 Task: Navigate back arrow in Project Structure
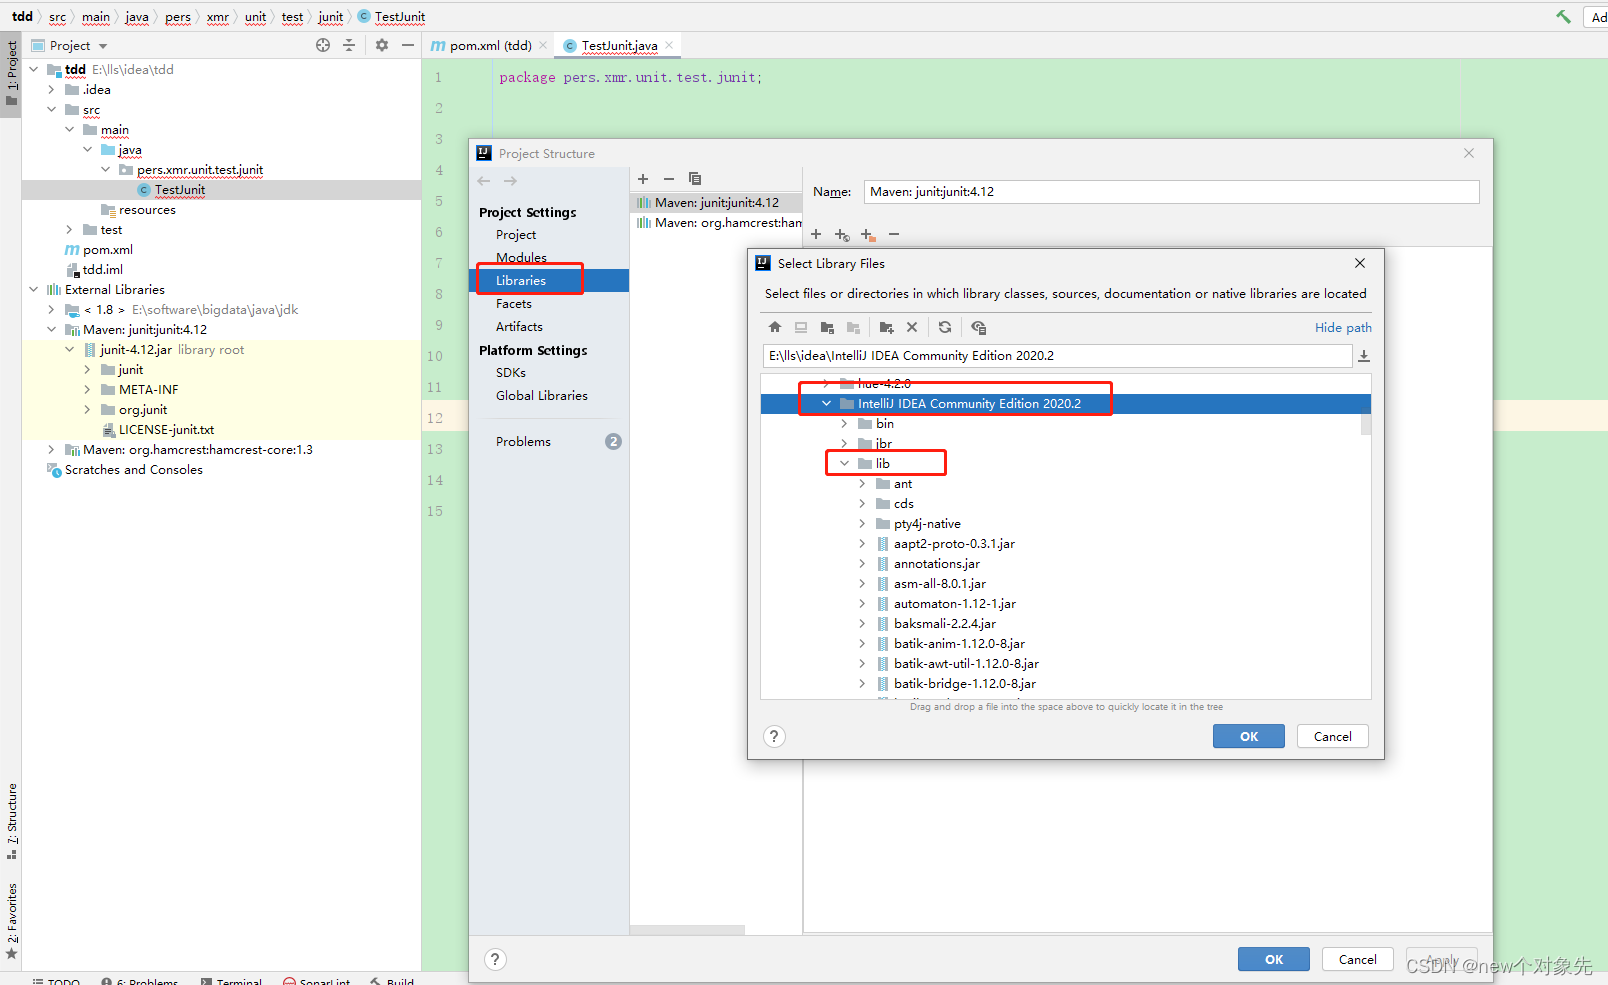[484, 181]
